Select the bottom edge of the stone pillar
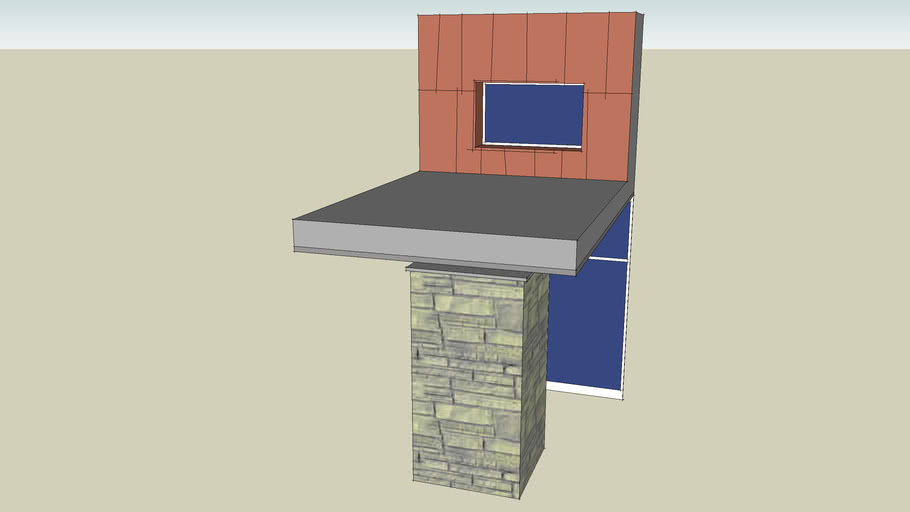 [x=468, y=490]
